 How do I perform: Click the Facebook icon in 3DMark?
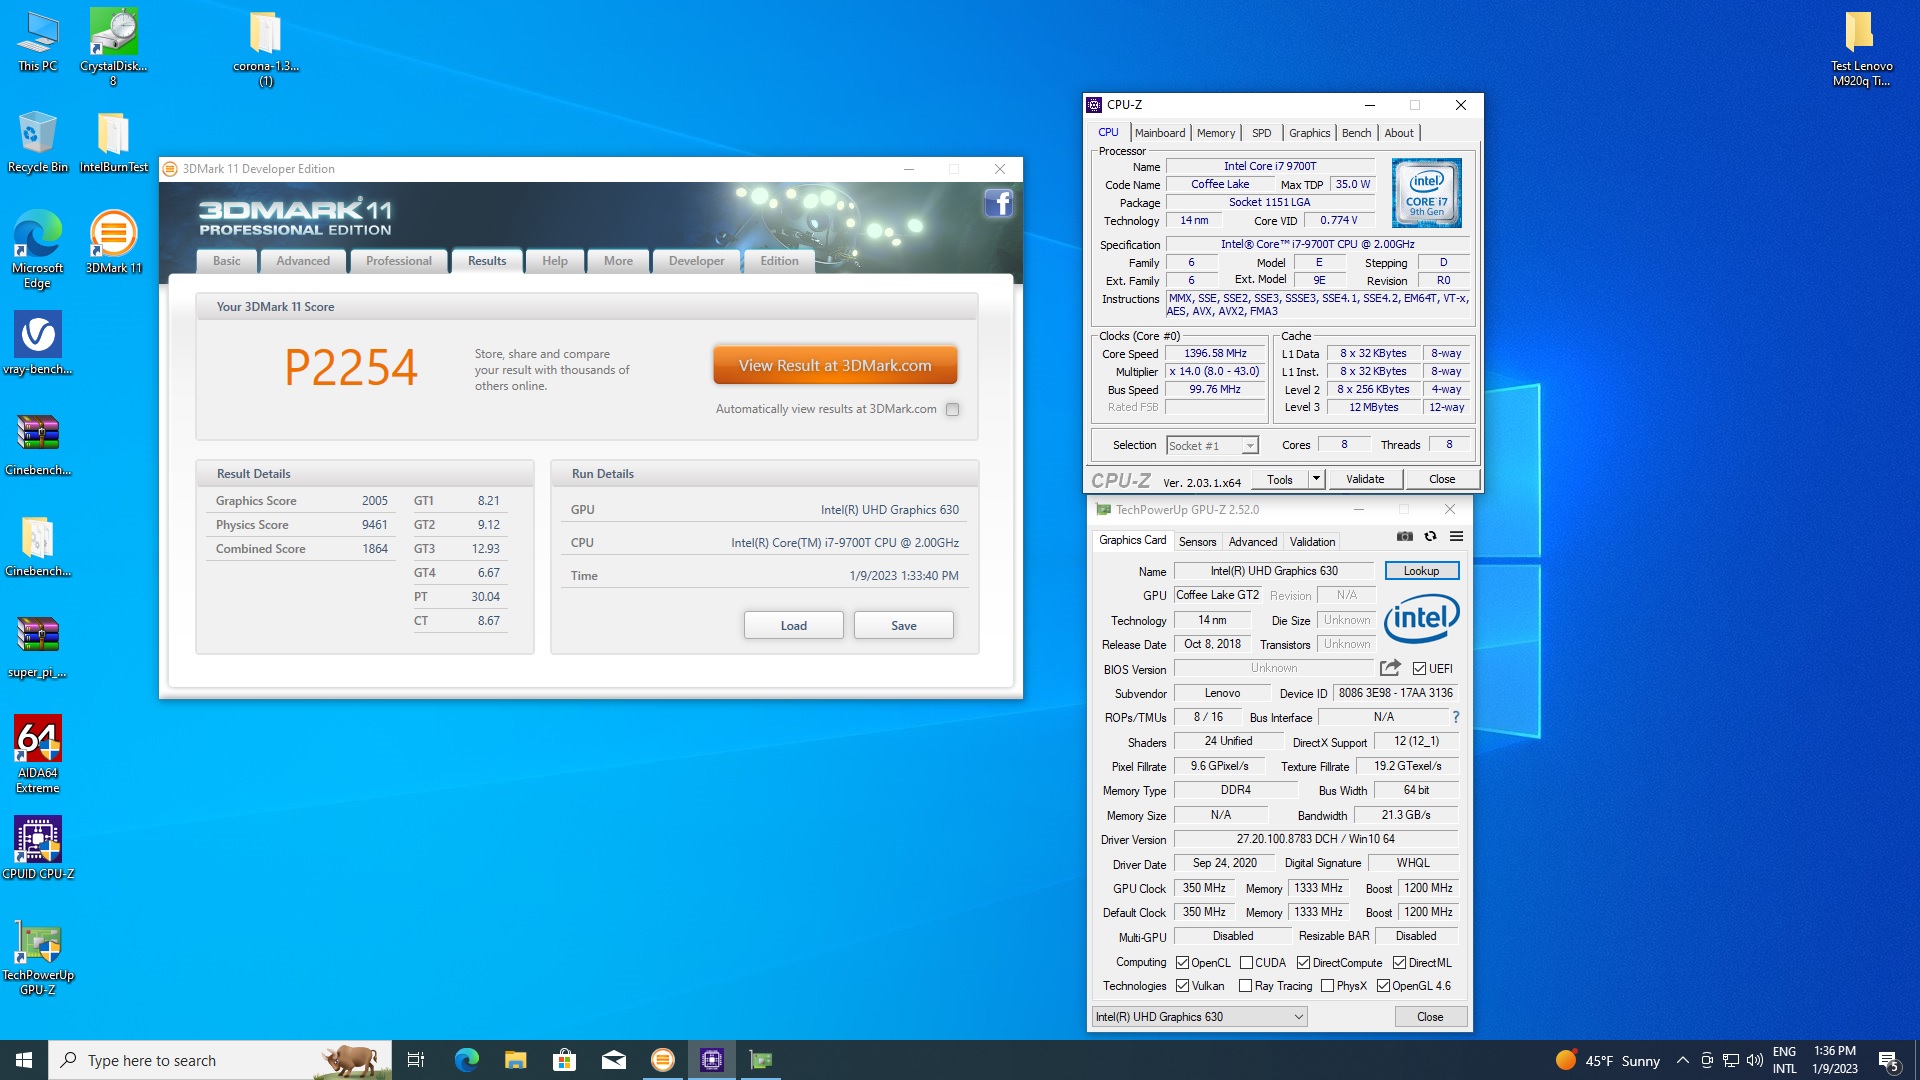[x=998, y=203]
